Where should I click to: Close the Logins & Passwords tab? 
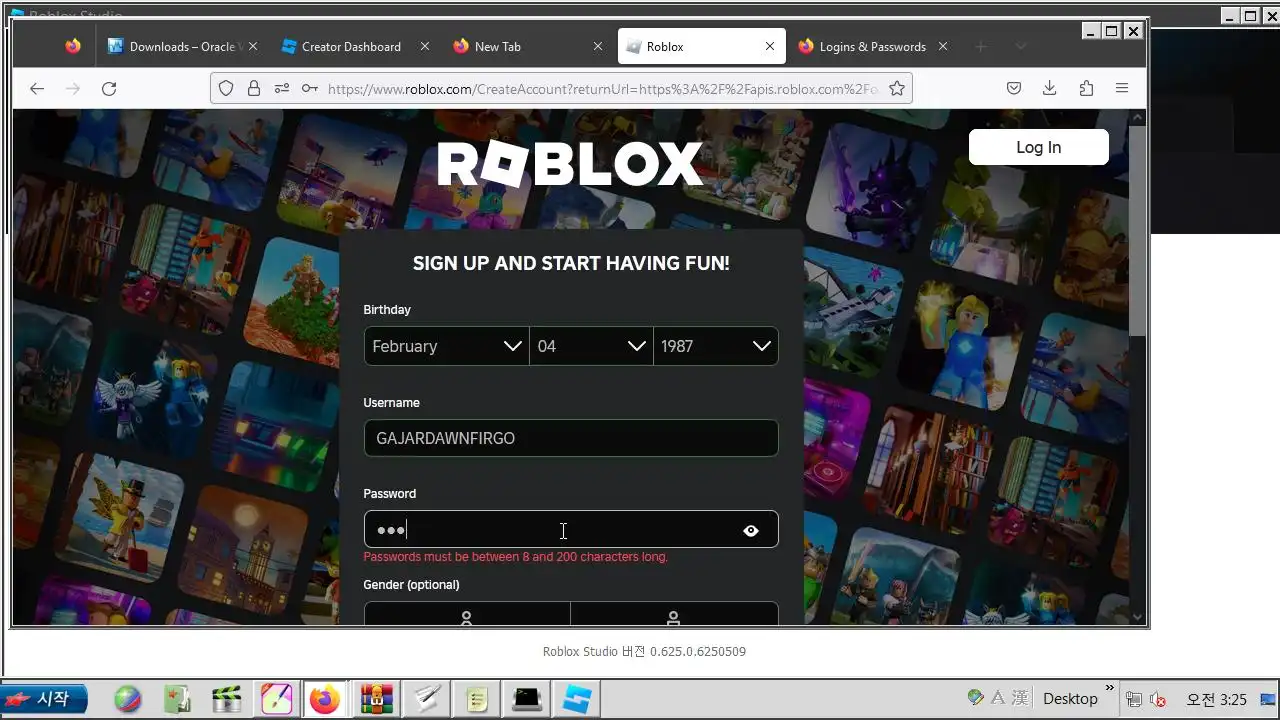tap(943, 46)
